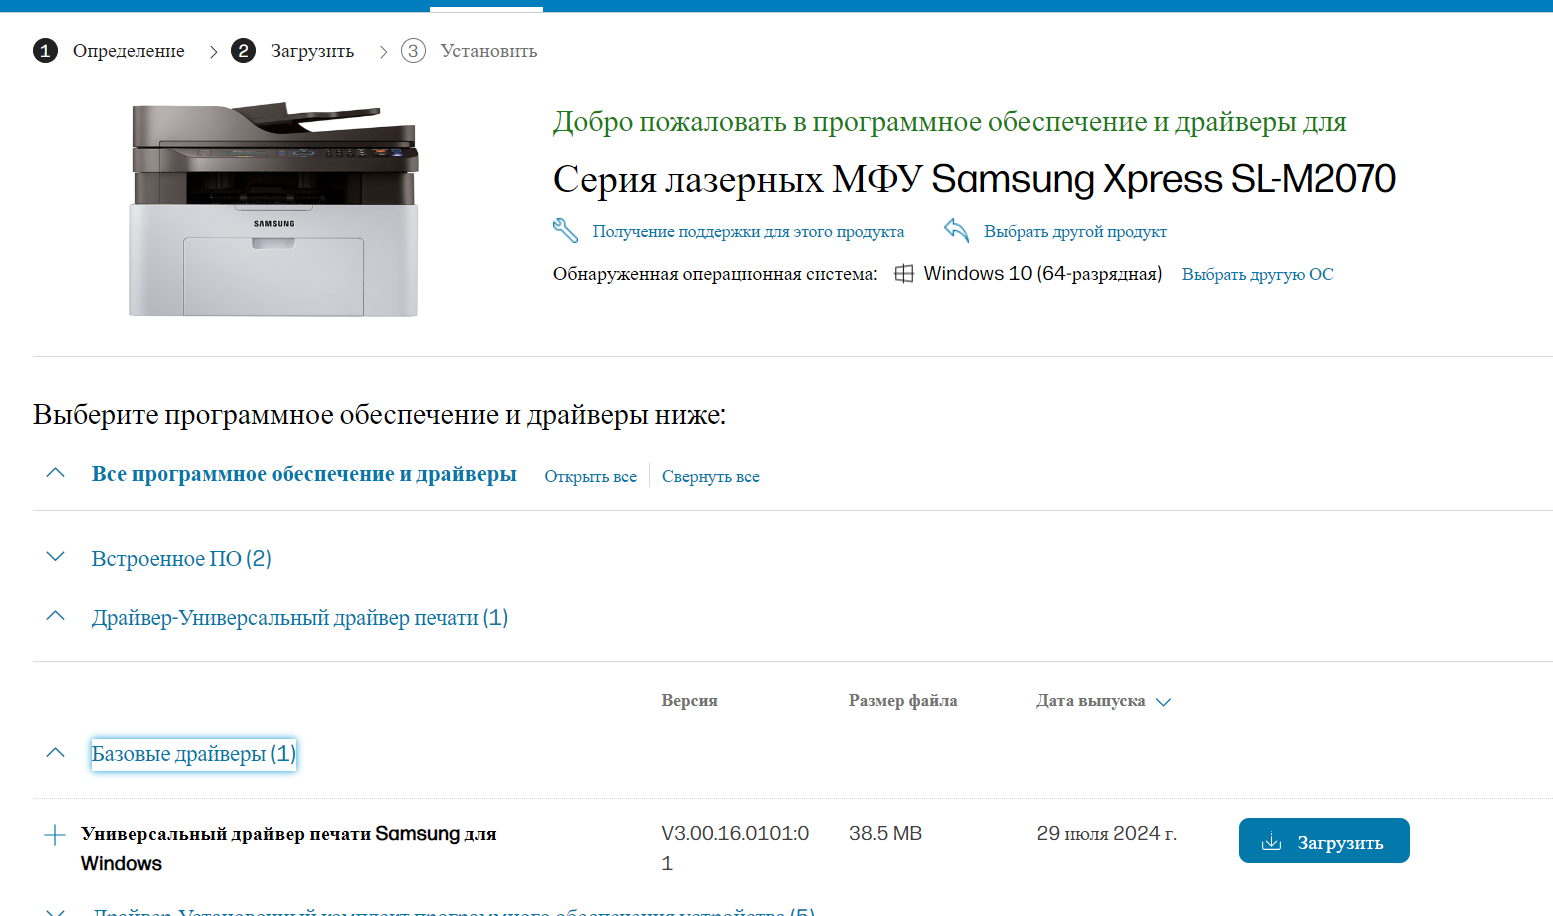Click the Samsung printer product image
This screenshot has height=916, width=1553.
point(274,209)
